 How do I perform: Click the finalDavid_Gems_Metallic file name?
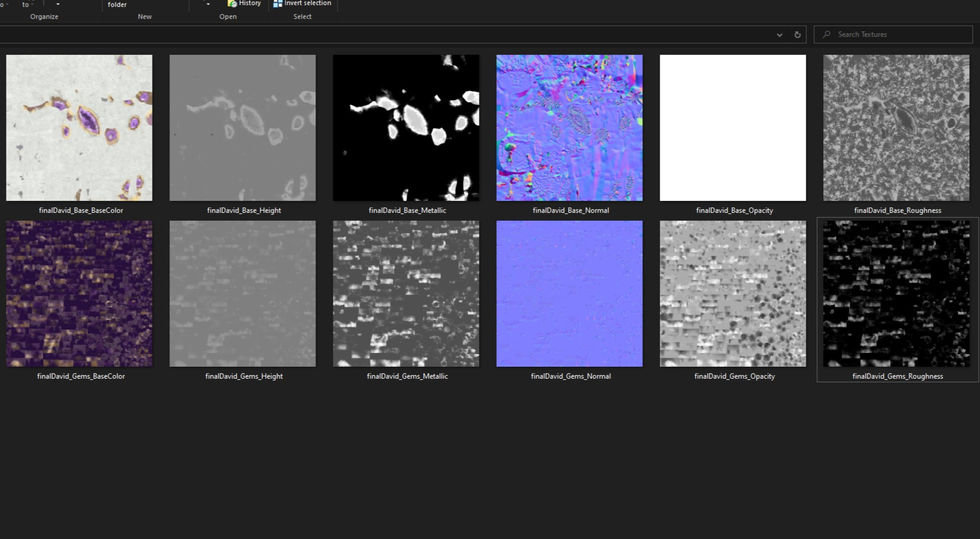[x=408, y=376]
